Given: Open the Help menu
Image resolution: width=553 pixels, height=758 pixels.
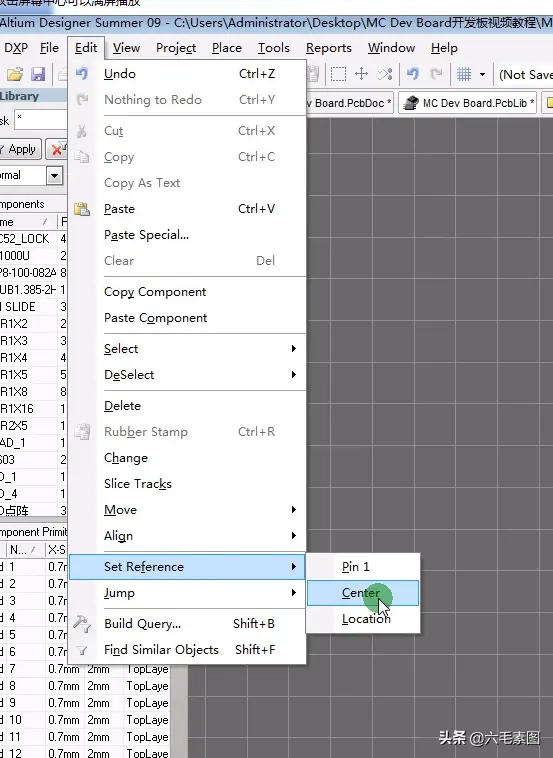Looking at the screenshot, I should pos(444,48).
